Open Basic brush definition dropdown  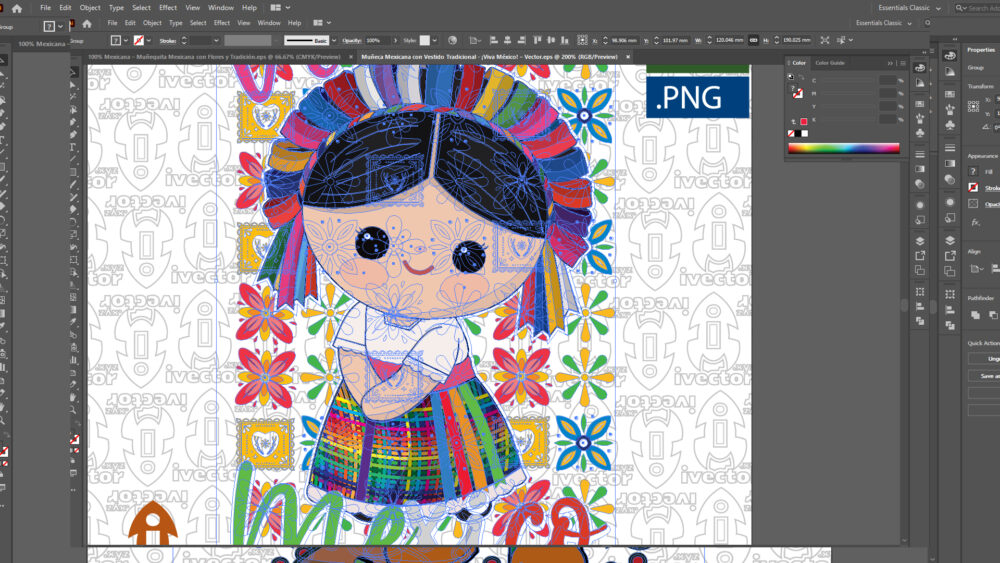[x=334, y=40]
